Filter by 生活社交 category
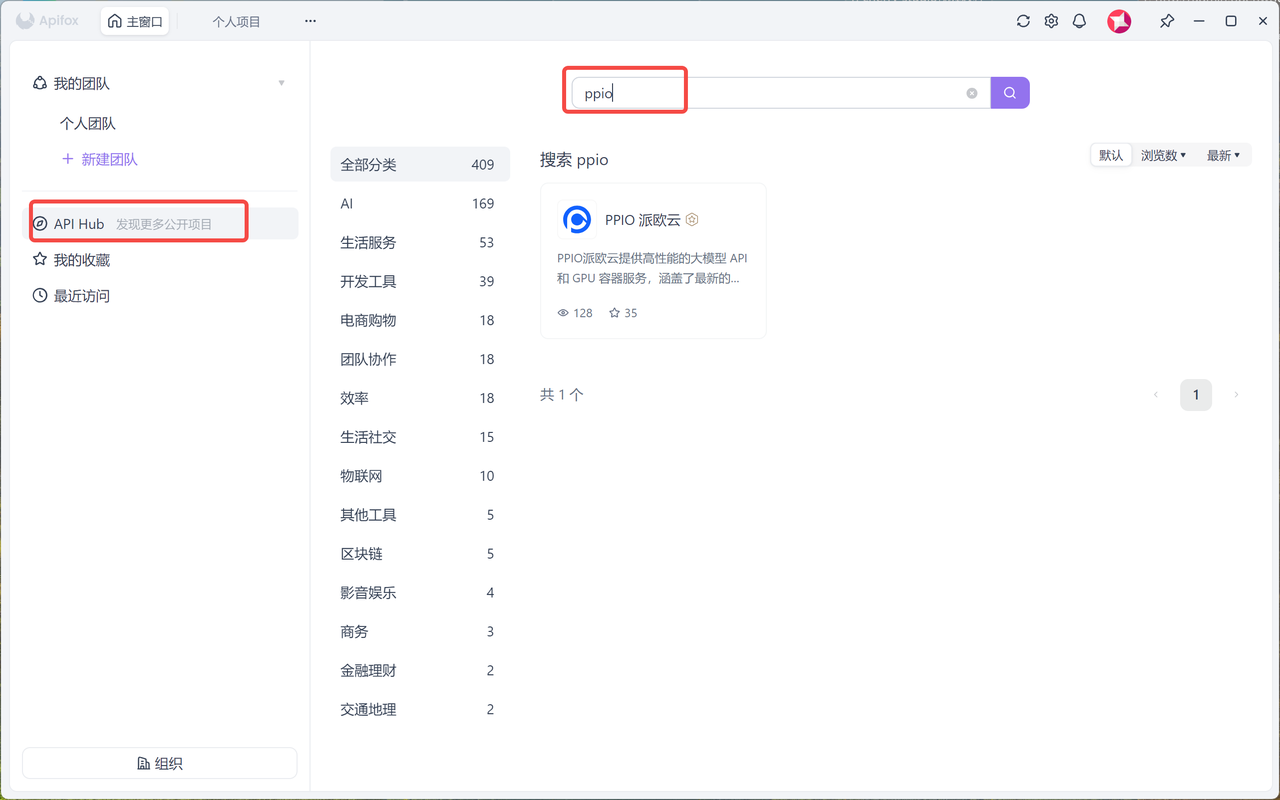1280x800 pixels. pyautogui.click(x=420, y=437)
